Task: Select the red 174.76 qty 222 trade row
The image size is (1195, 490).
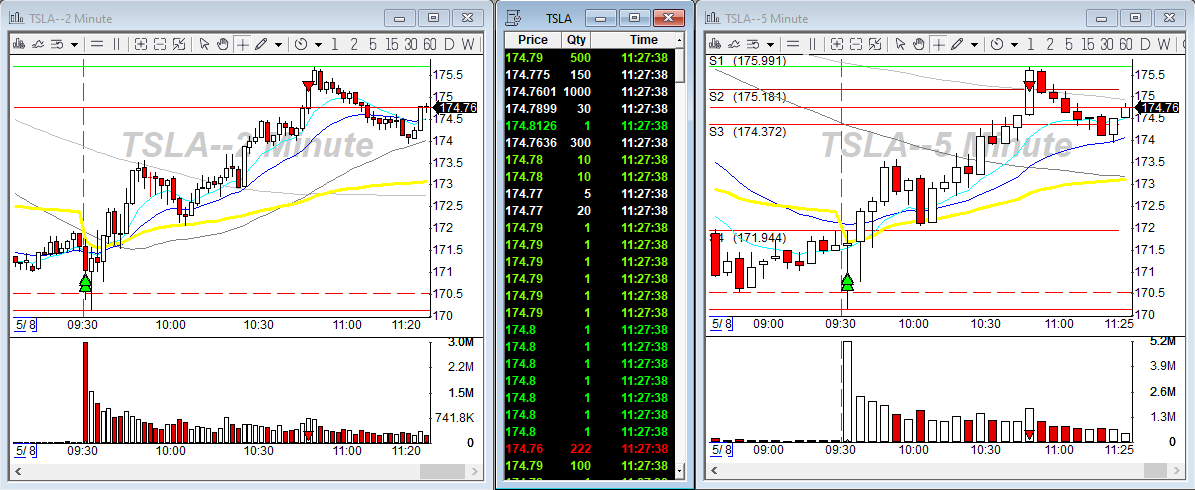Action: click(x=590, y=448)
